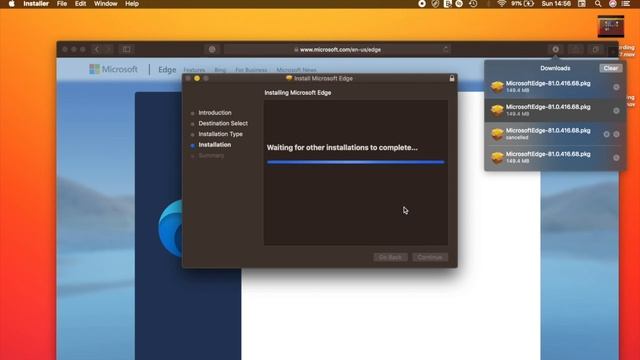
Task: Open the Apple menu
Action: (11, 4)
